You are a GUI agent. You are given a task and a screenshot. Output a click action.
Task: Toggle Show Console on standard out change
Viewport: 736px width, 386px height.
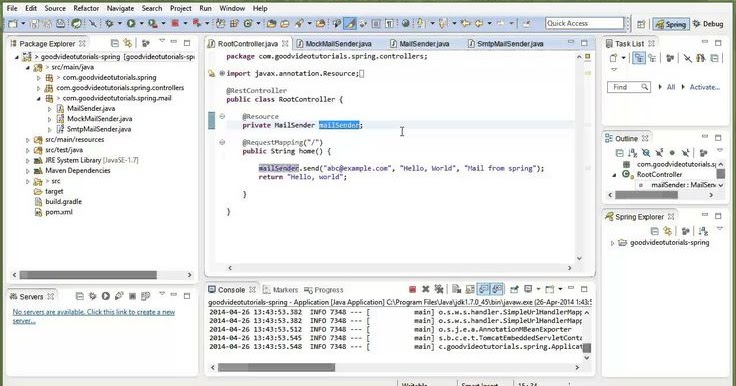tap(483, 289)
